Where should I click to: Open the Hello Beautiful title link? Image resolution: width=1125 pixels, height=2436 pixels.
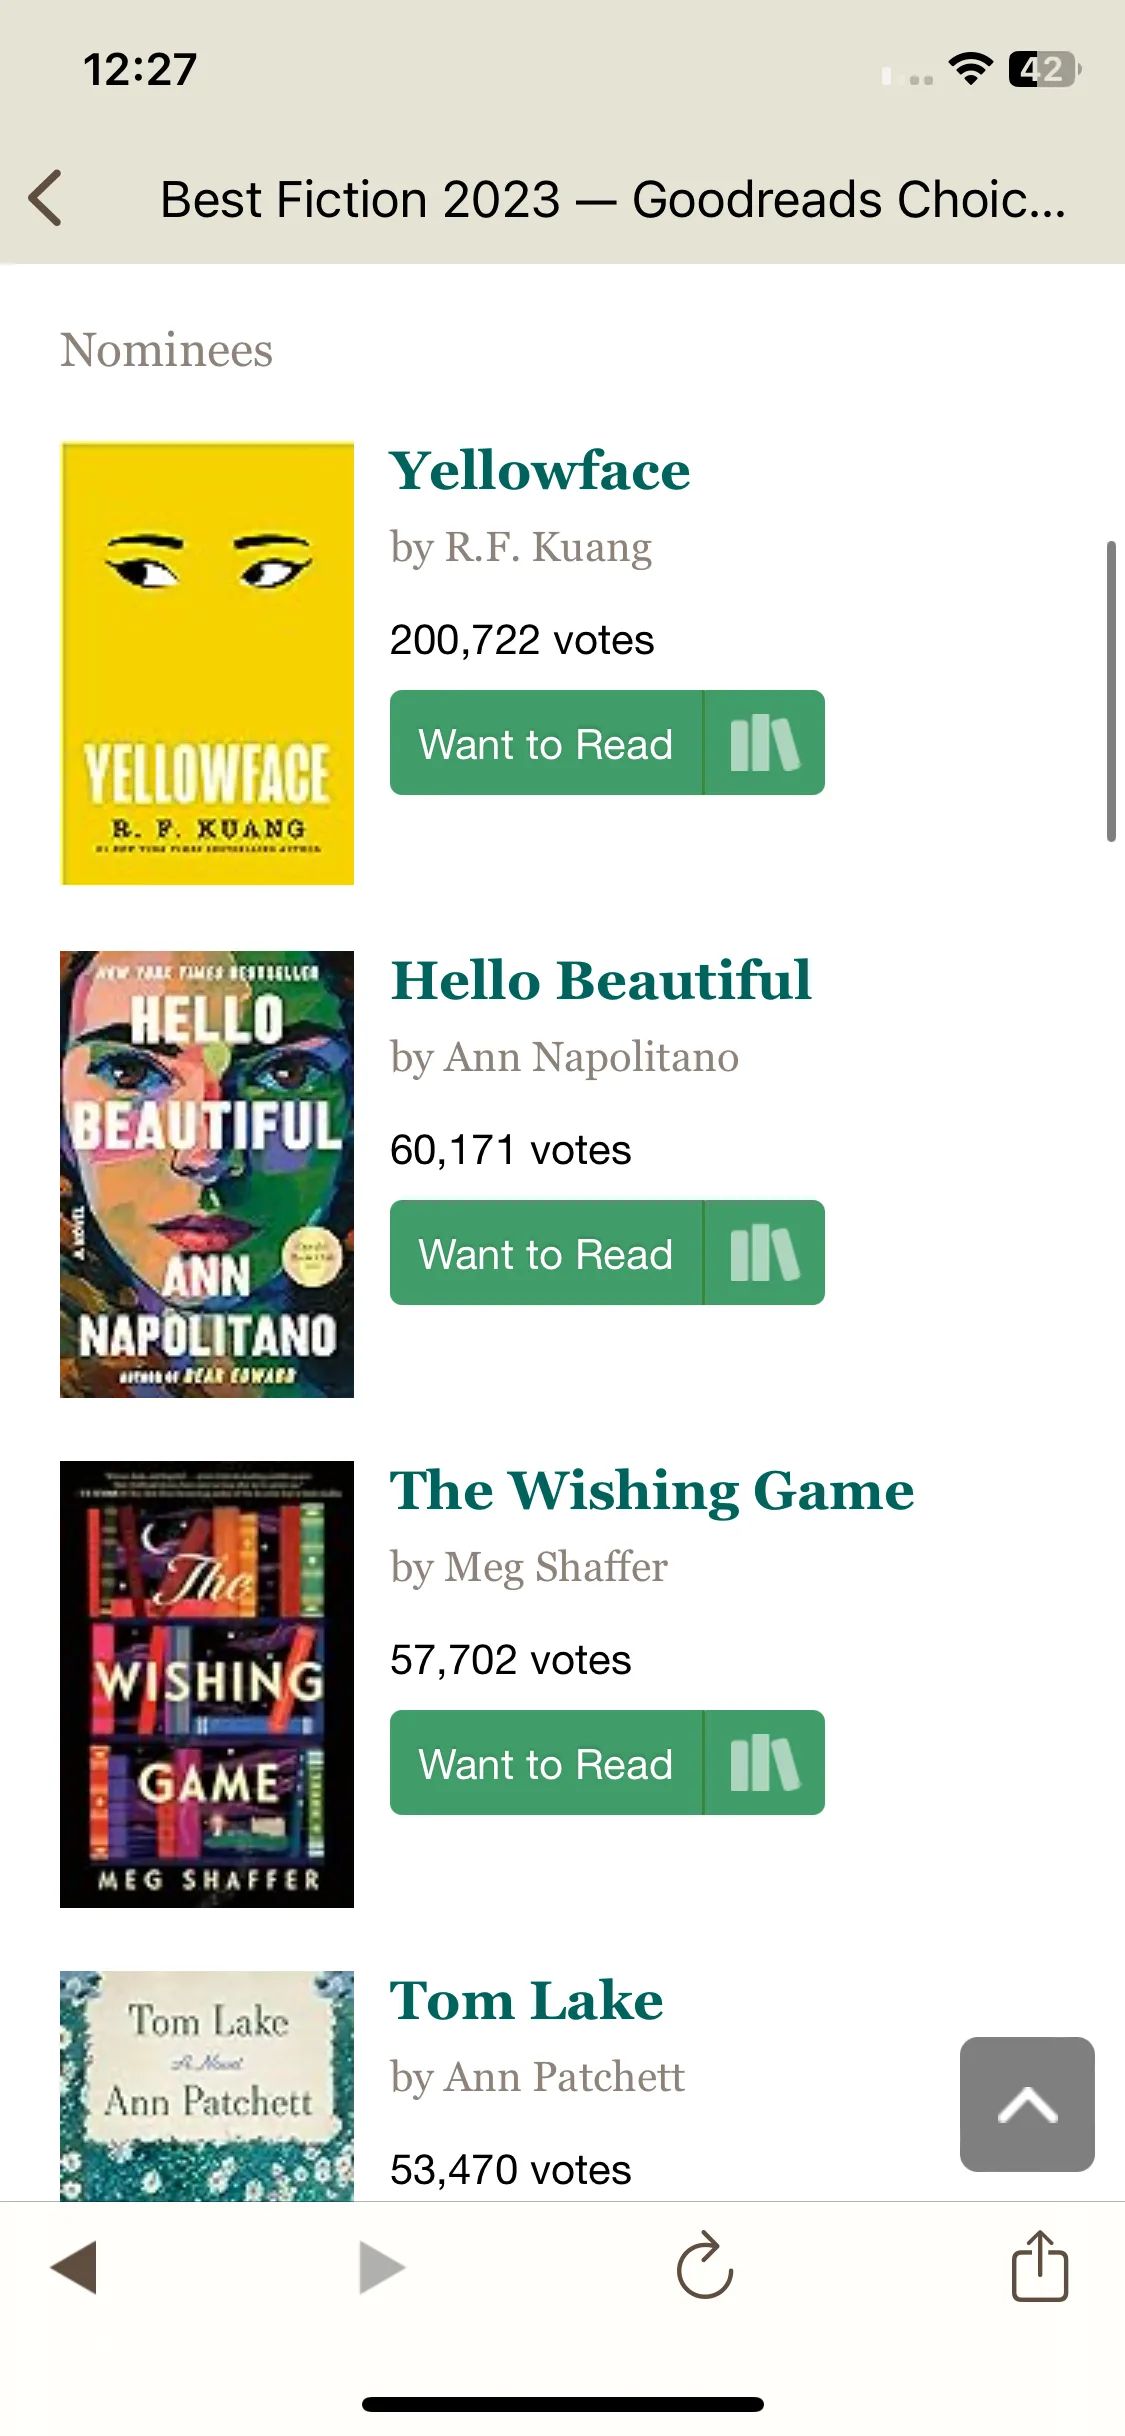601,980
